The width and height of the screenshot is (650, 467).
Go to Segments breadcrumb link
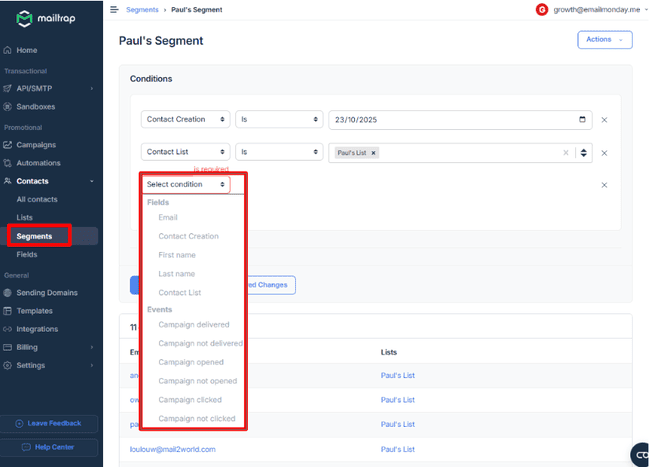(x=142, y=10)
